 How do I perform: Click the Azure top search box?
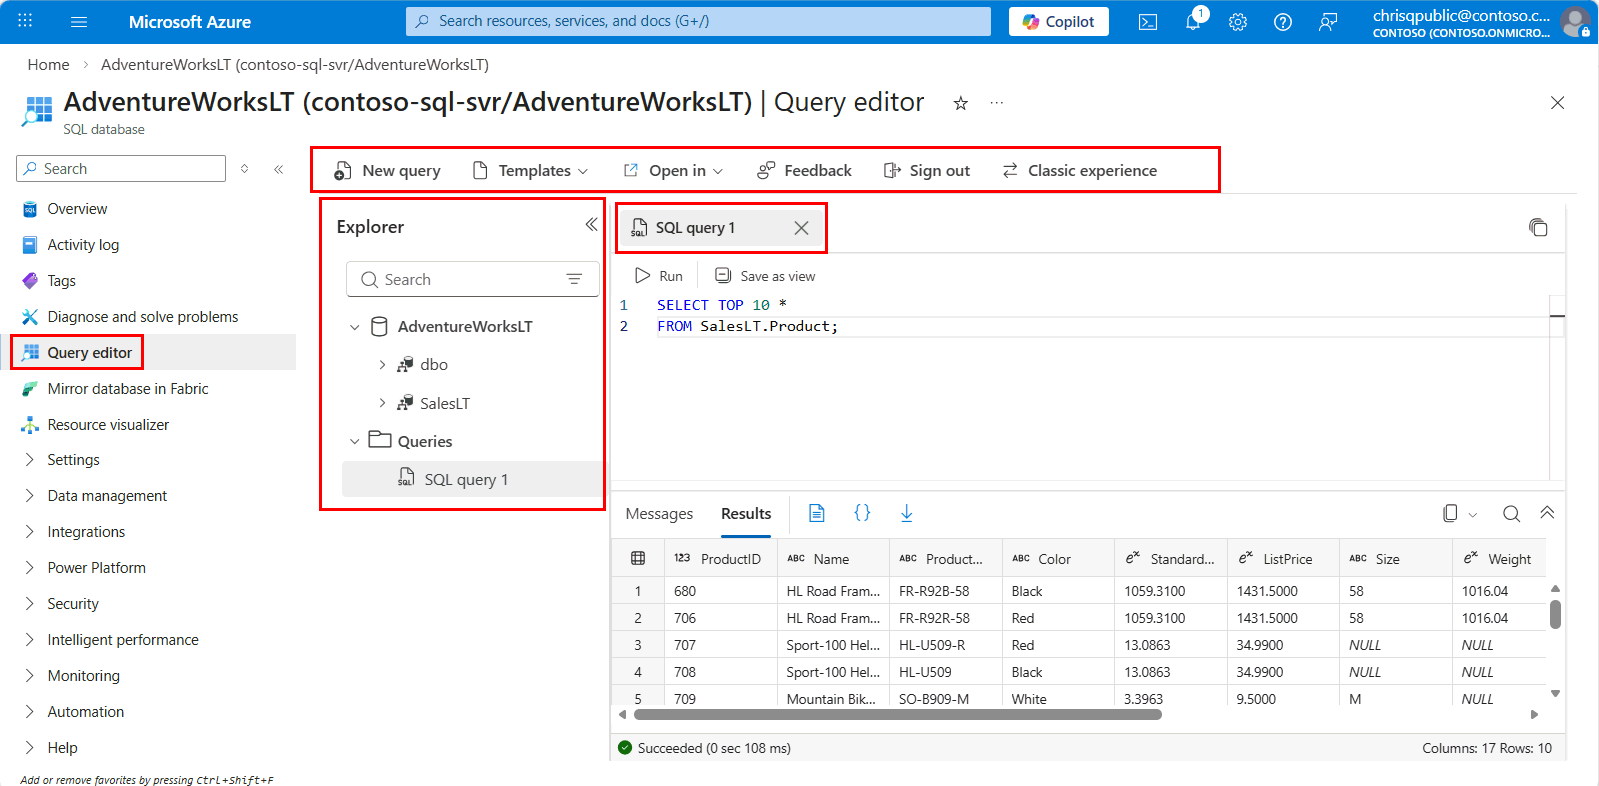coord(698,21)
